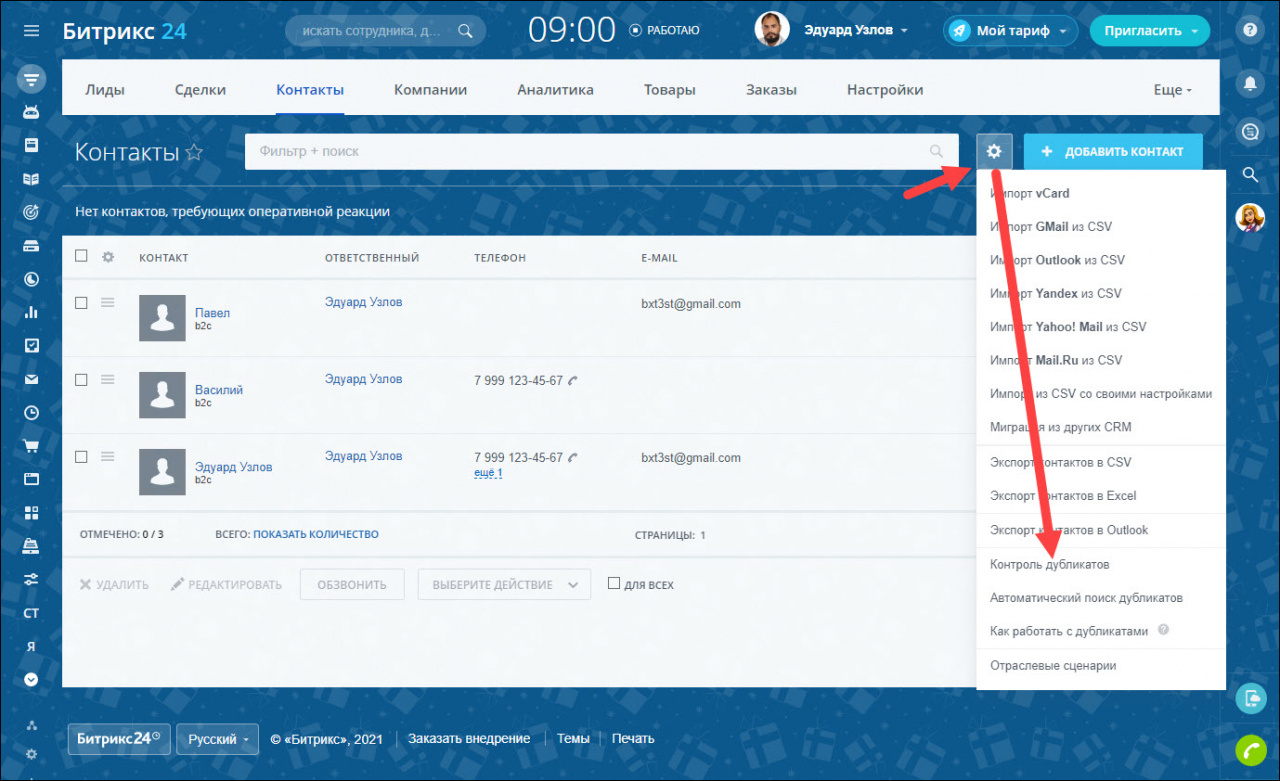Check the checkbox for Эдуард Узлов contact

(81, 456)
